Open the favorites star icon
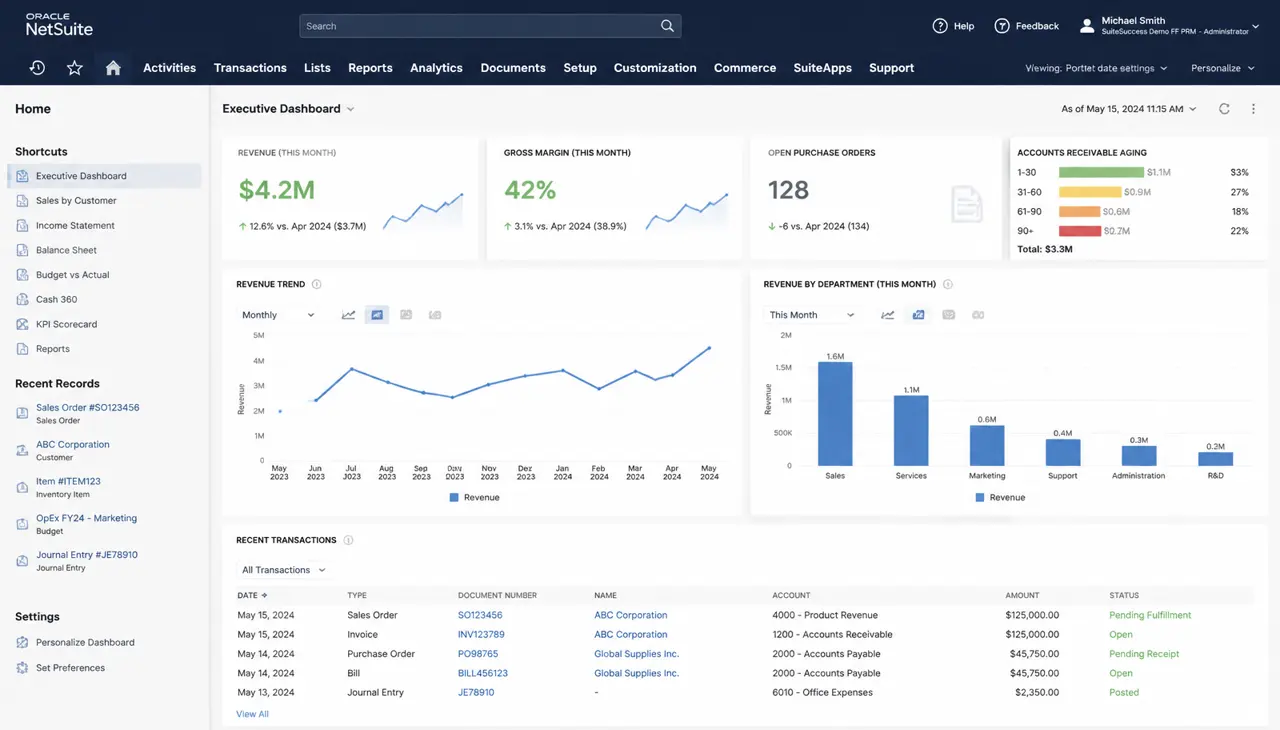 coord(74,68)
